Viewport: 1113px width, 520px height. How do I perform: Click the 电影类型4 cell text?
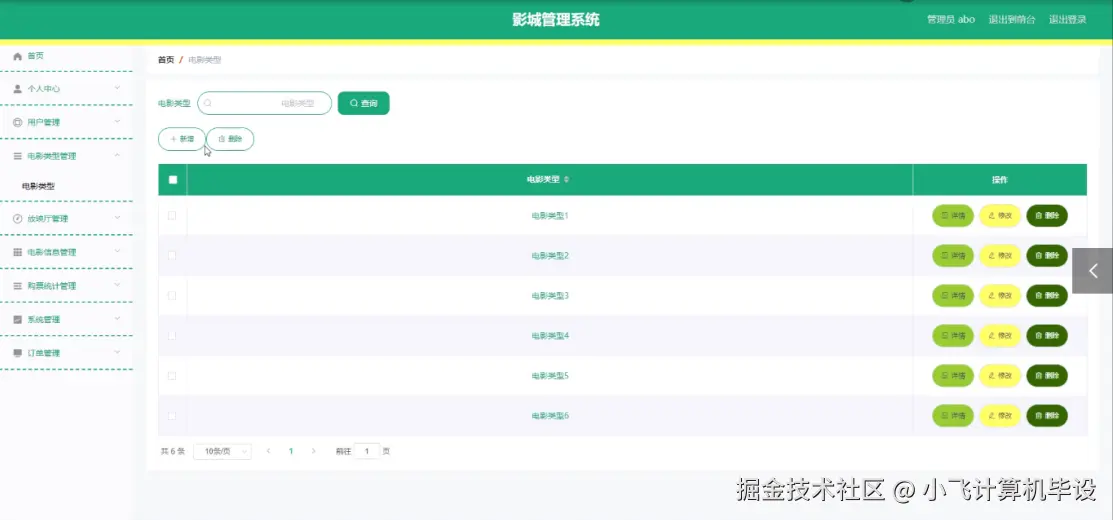550,336
